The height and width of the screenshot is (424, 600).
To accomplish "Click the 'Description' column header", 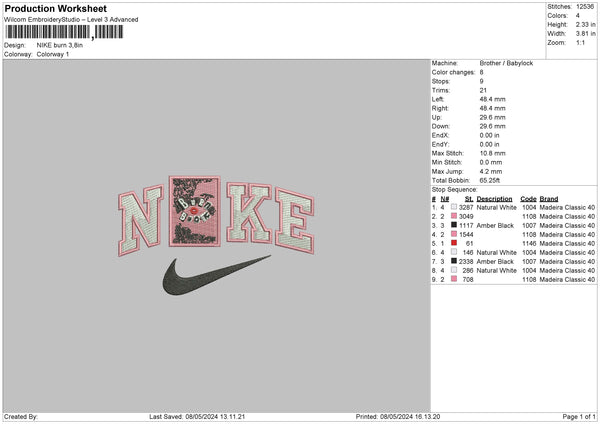I will tap(494, 199).
